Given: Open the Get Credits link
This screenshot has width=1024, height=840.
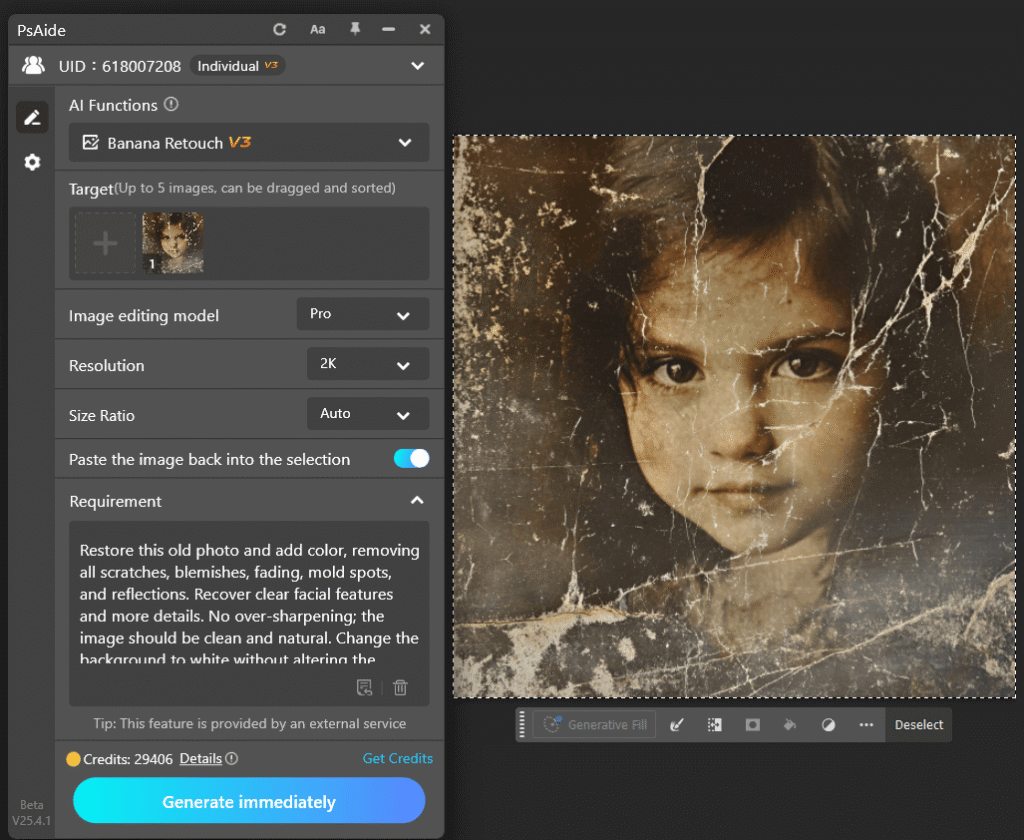Looking at the screenshot, I should 397,758.
